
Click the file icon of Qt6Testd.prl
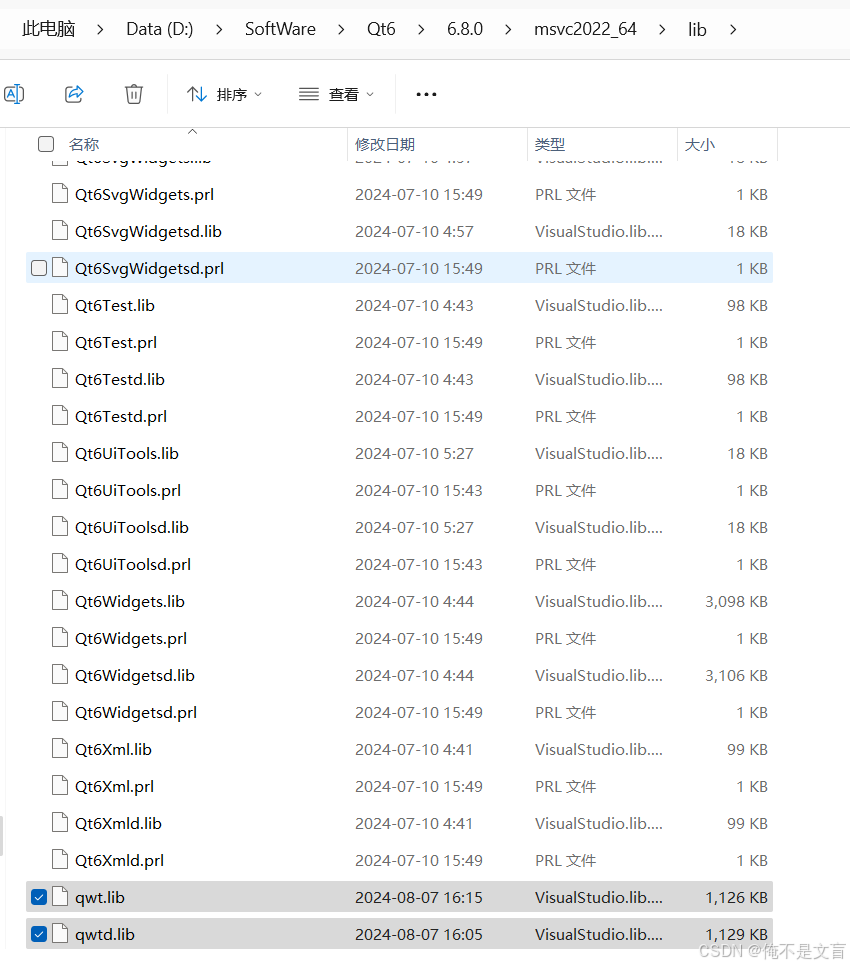coord(60,415)
